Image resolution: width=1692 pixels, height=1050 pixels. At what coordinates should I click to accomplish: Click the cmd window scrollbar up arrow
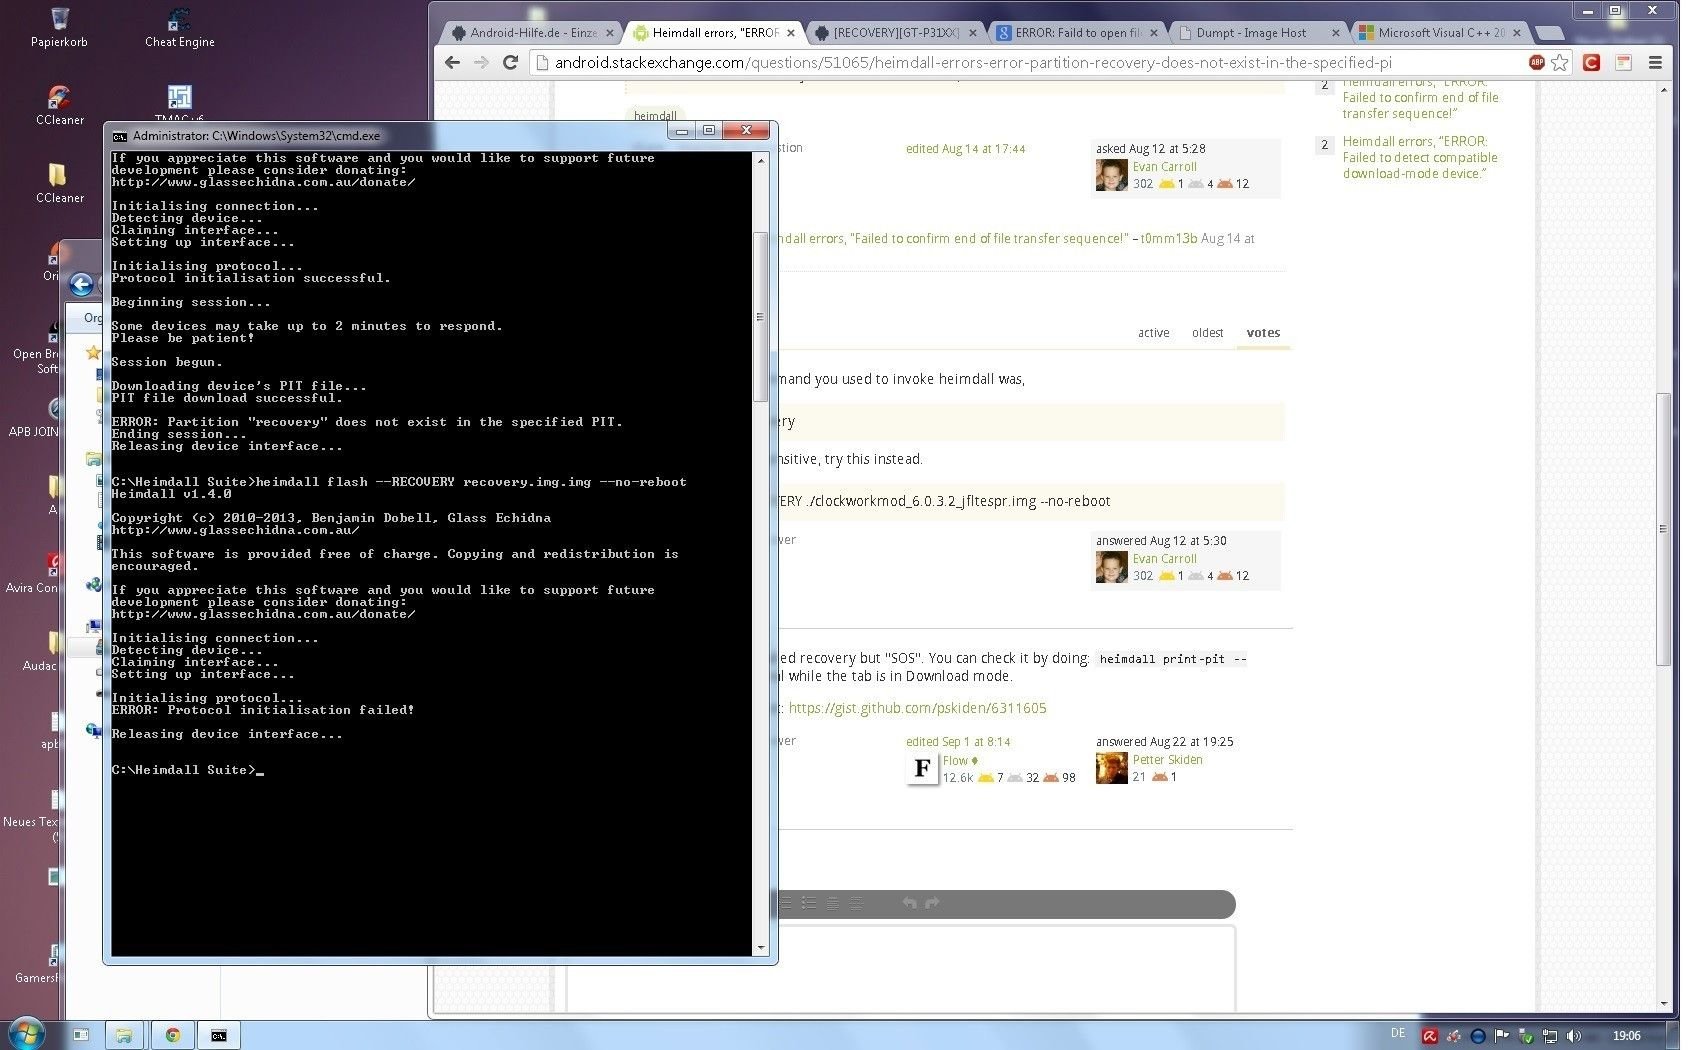coord(760,160)
